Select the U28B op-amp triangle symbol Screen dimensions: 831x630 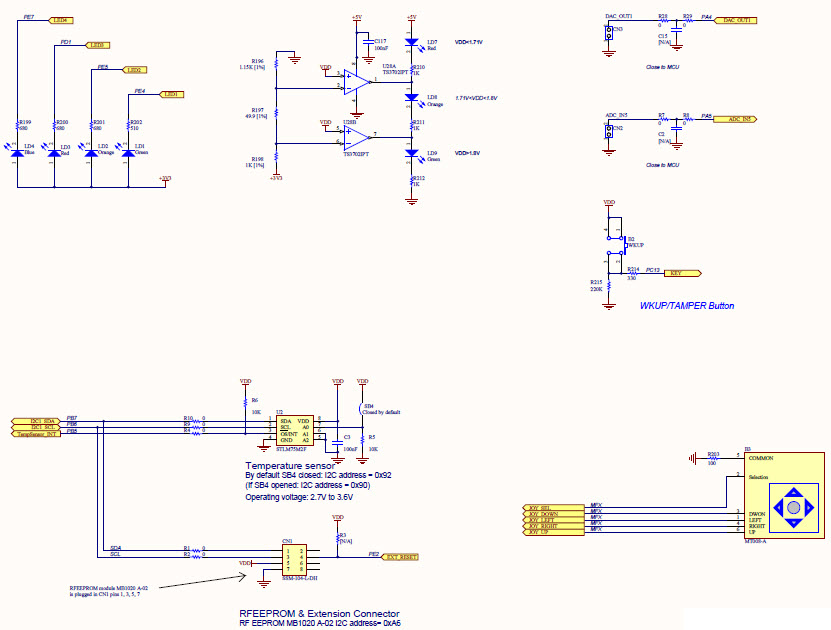pos(354,136)
